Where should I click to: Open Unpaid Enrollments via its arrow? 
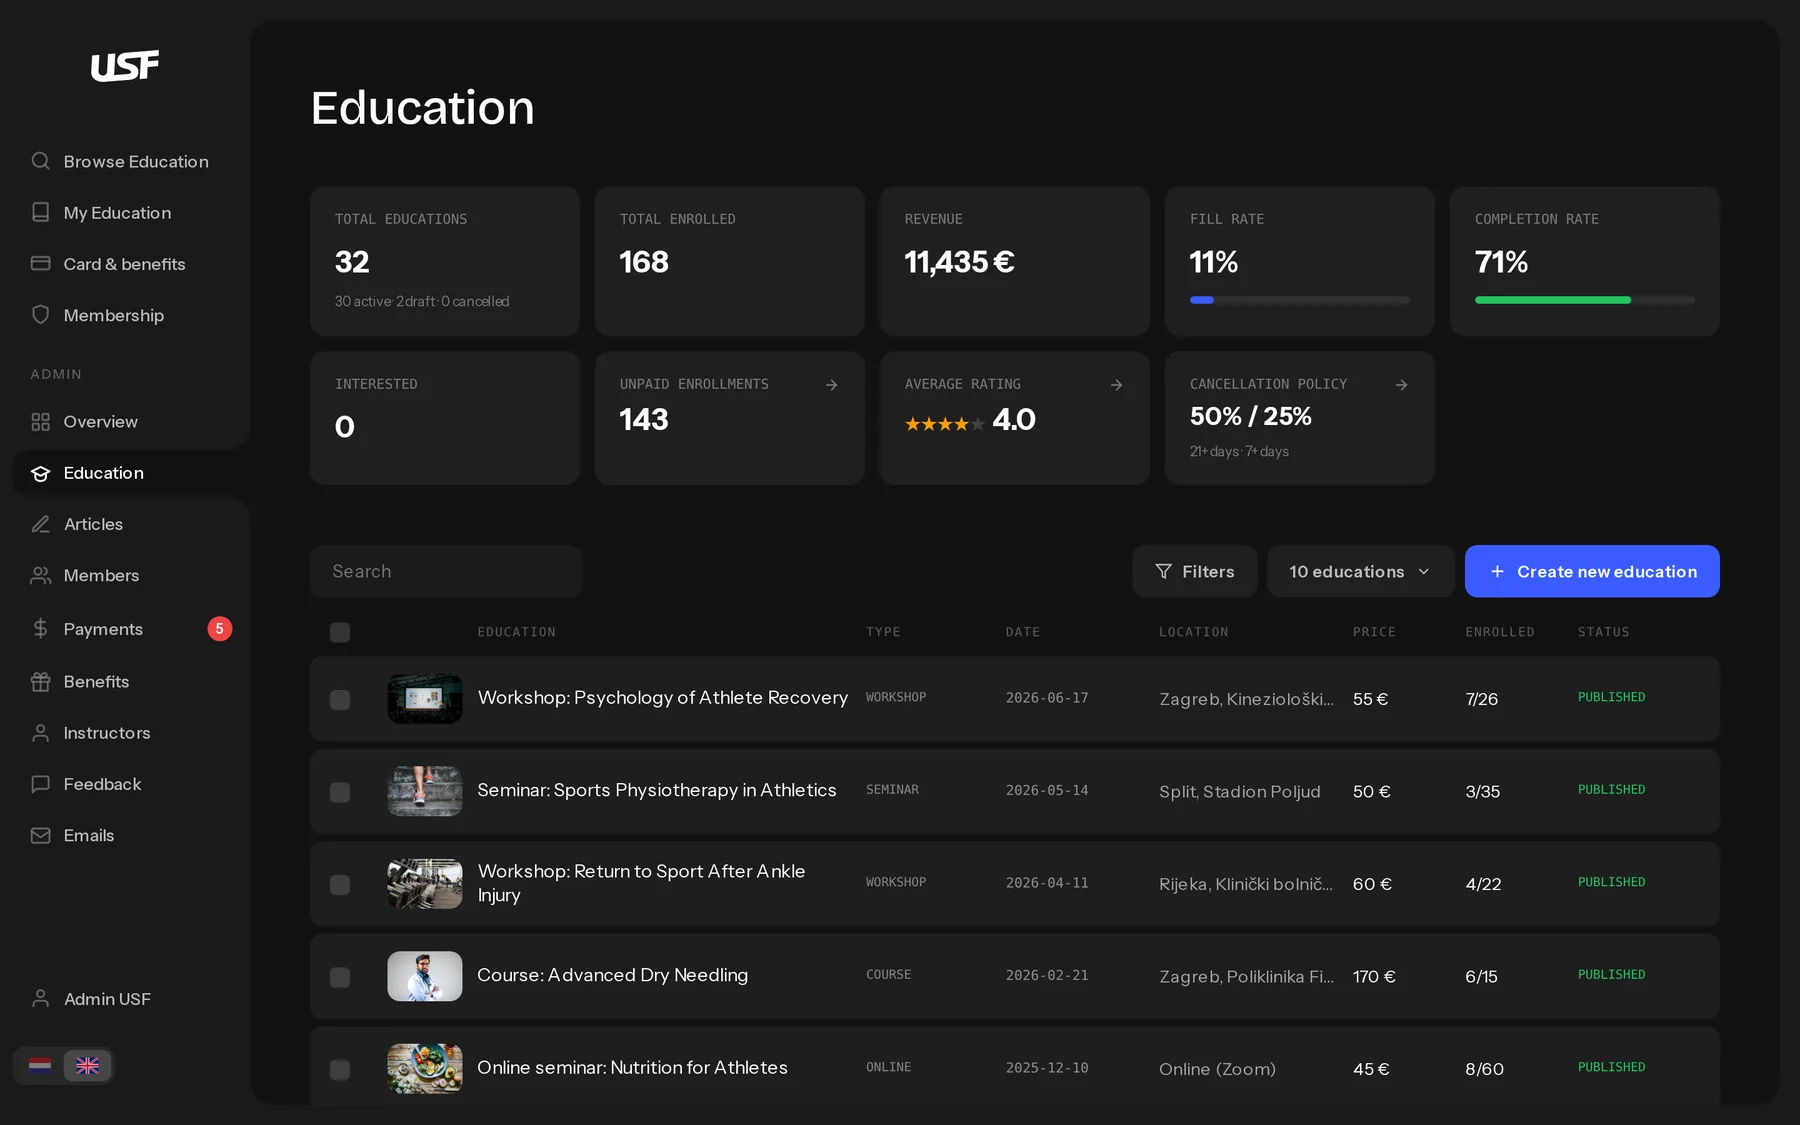831,385
